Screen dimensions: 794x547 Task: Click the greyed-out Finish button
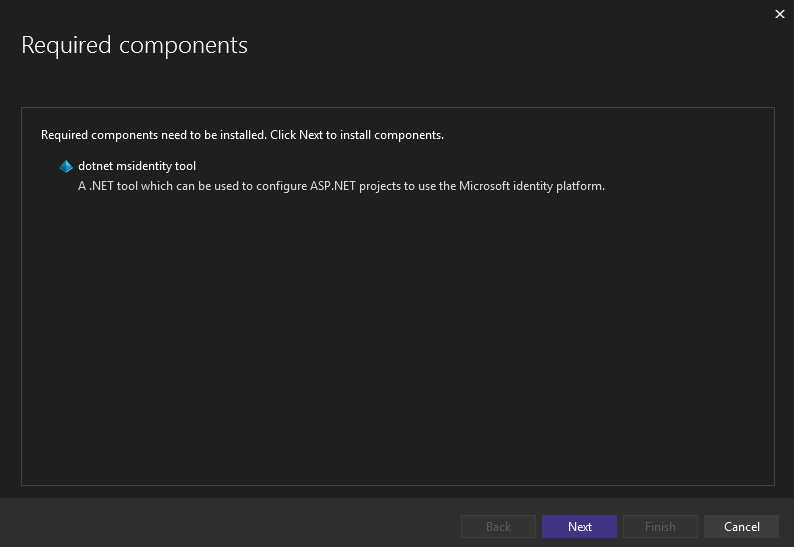[x=660, y=527]
